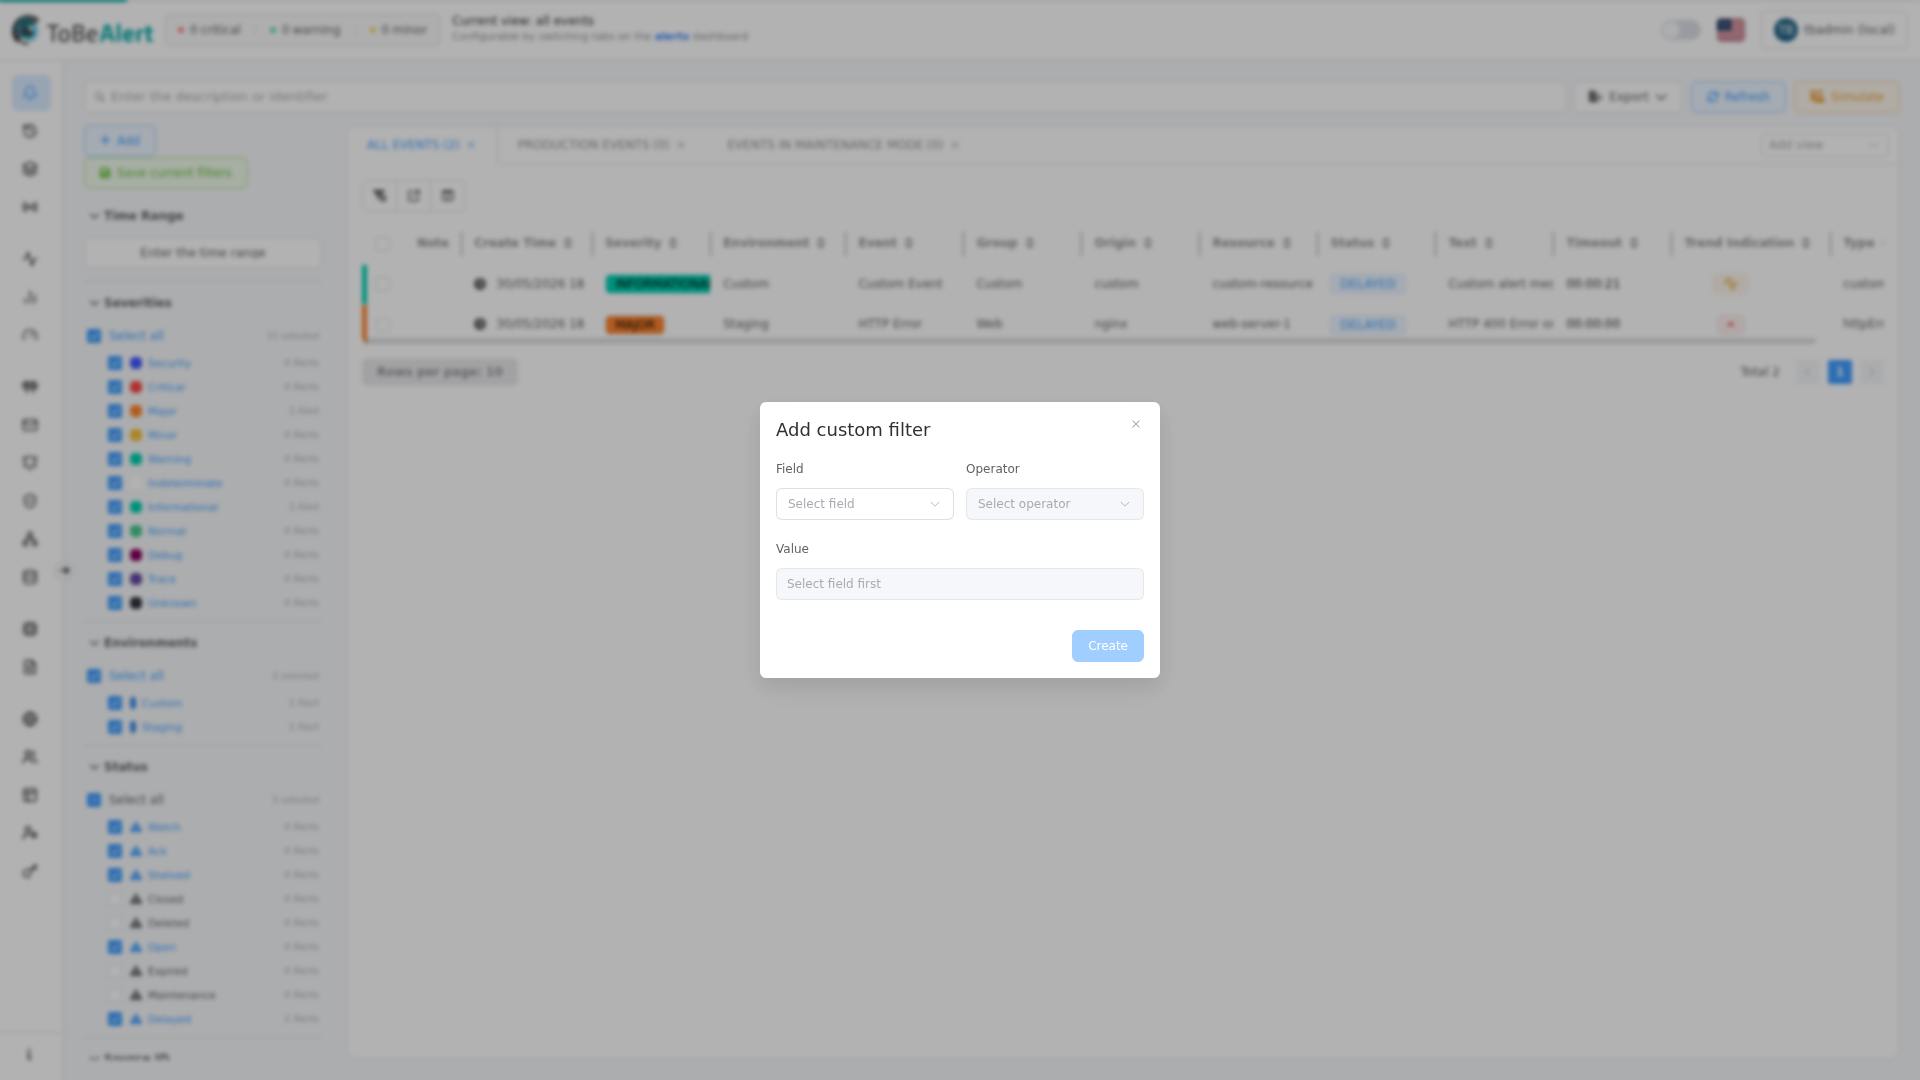Open the activity pulse sidebar icon
1920x1080 pixels.
[30, 259]
